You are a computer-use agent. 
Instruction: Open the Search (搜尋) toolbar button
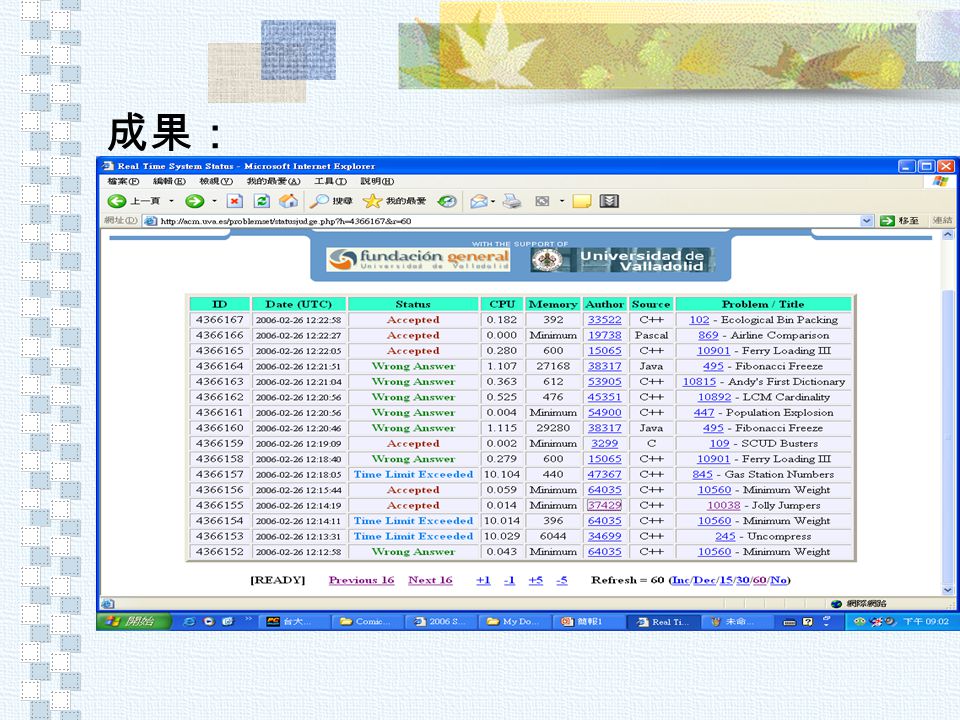tap(331, 201)
